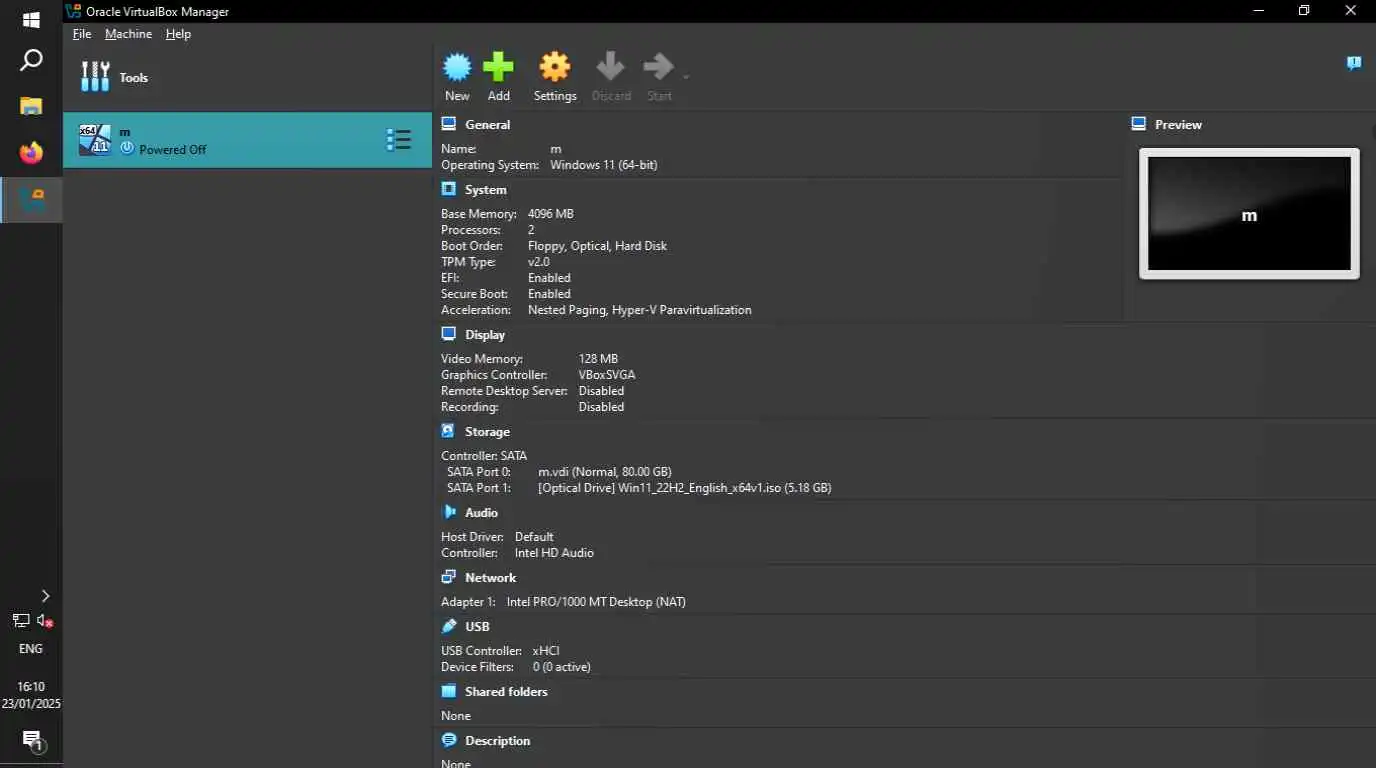
Task: Click the General section icon
Action: click(448, 124)
